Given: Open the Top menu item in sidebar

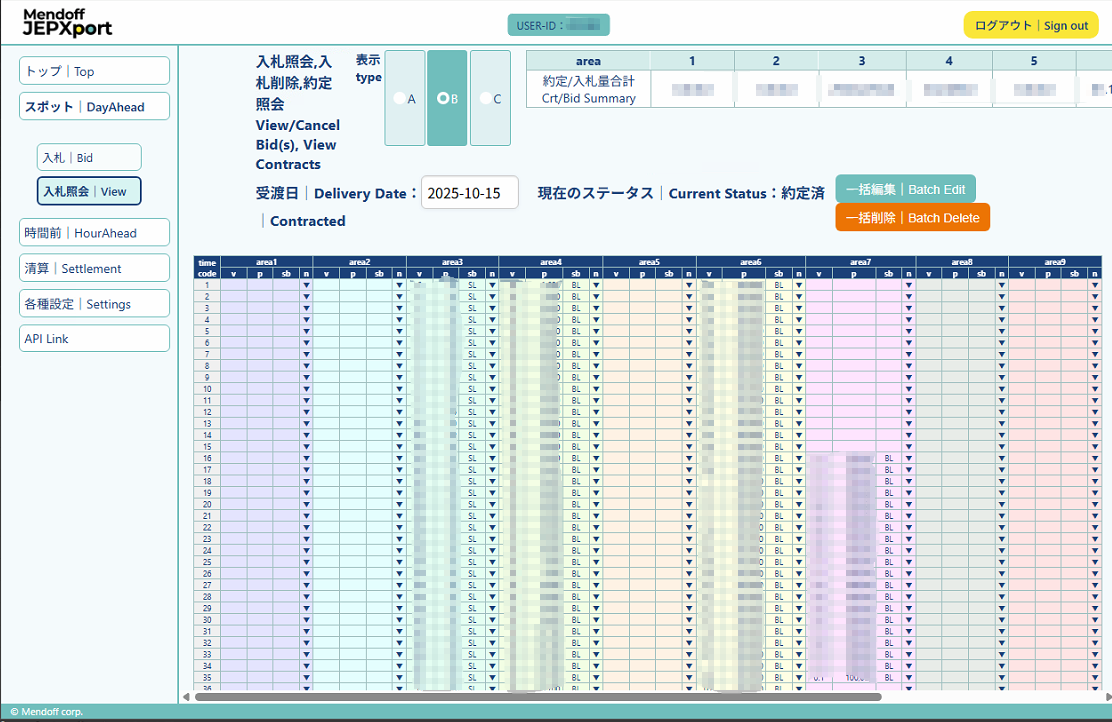Looking at the screenshot, I should pyautogui.click(x=94, y=71).
